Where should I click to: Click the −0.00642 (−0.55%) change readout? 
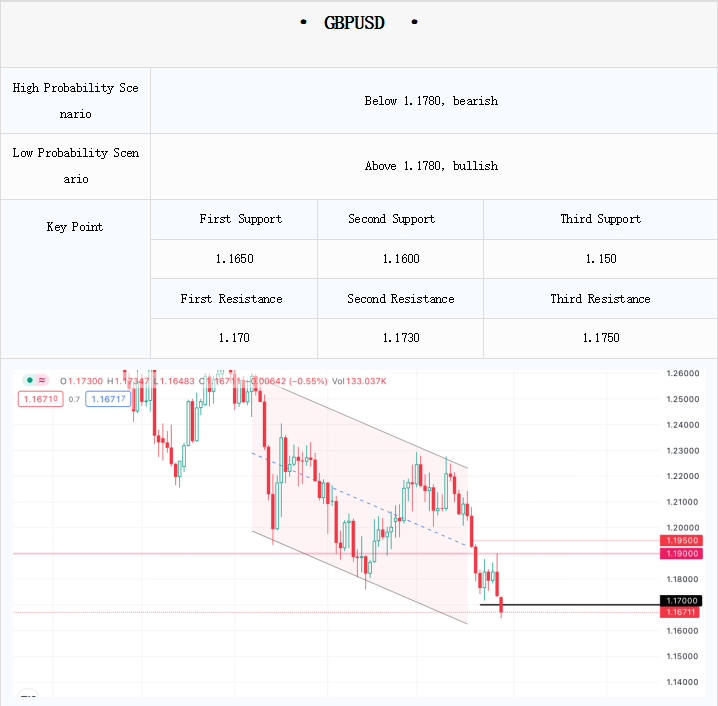[288, 381]
